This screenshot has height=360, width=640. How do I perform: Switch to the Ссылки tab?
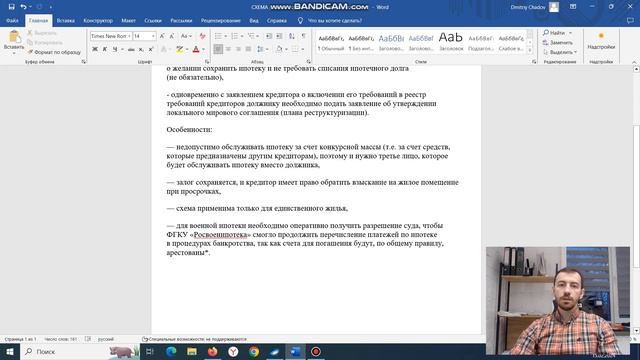[153, 20]
